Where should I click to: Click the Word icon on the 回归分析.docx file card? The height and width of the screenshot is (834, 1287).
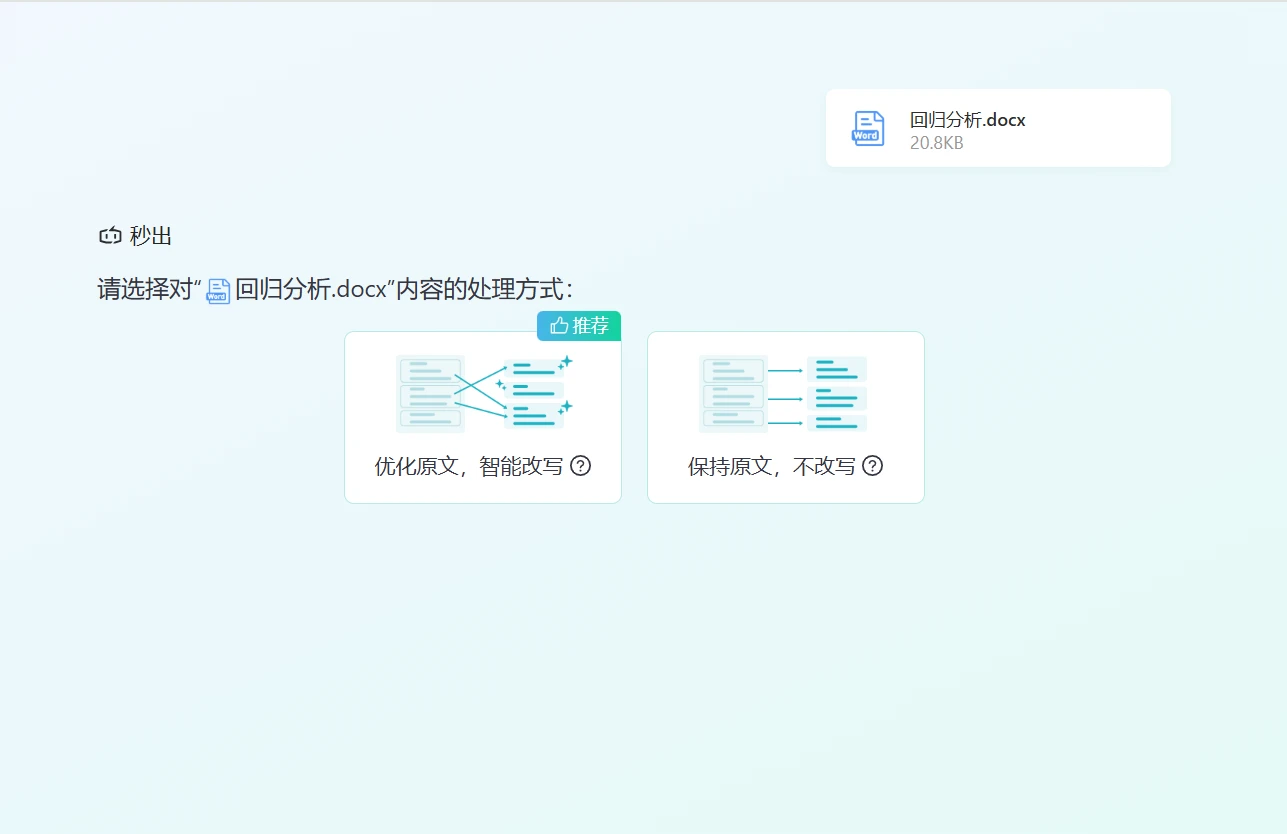pos(867,128)
